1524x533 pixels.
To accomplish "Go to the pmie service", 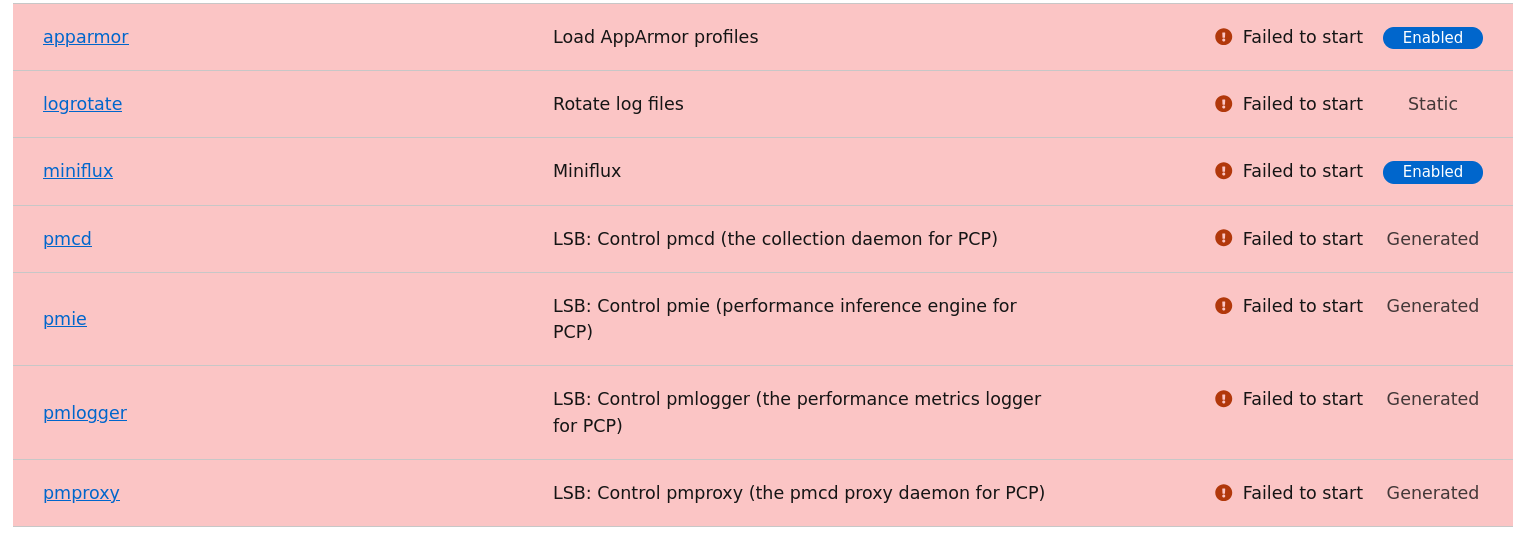I will [65, 319].
